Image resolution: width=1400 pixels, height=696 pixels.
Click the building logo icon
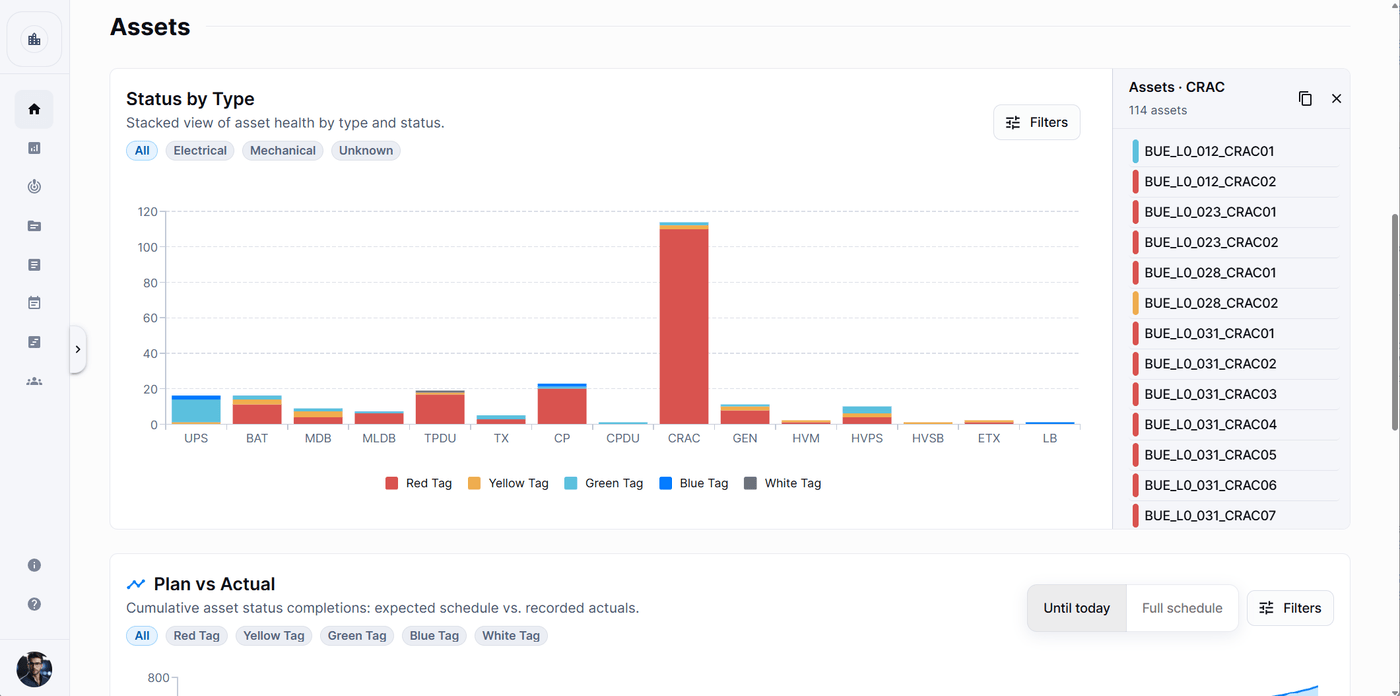[35, 39]
